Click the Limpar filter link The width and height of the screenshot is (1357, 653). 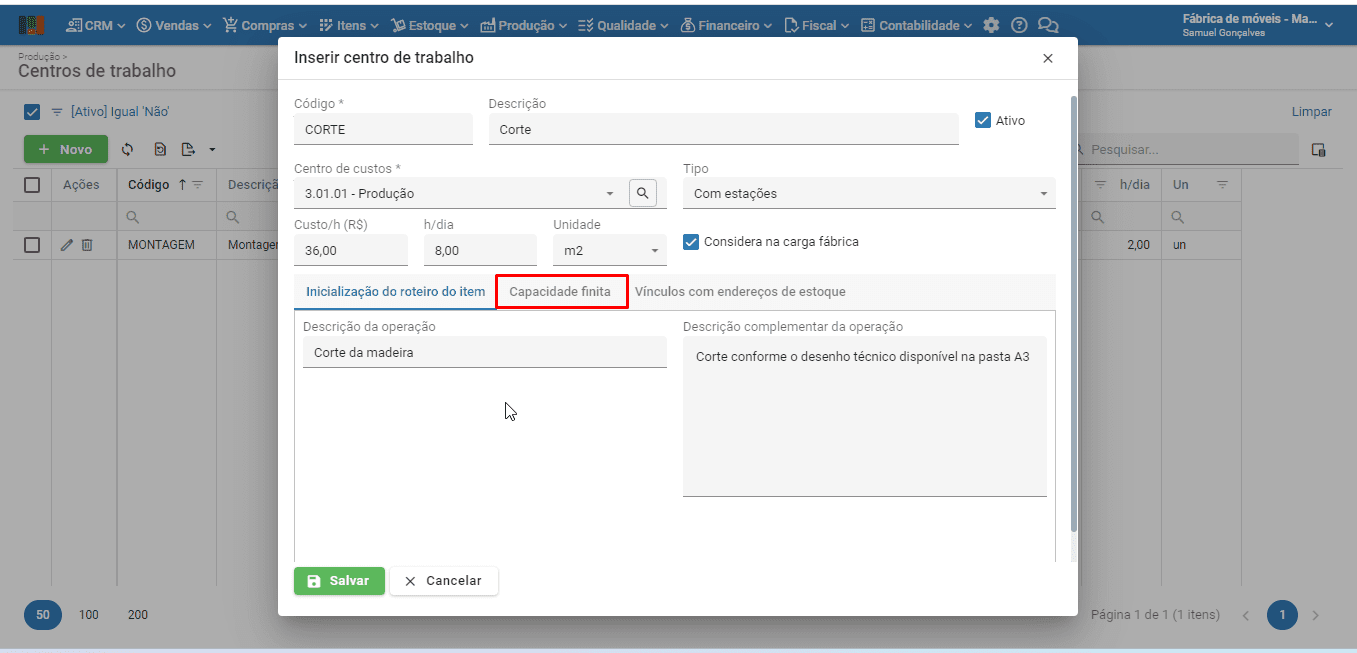click(1311, 112)
